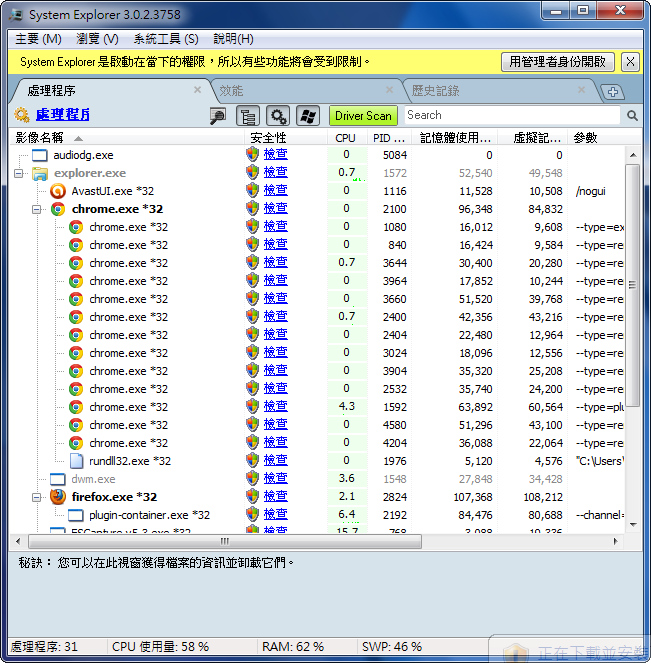Image resolution: width=651 pixels, height=663 pixels.
Task: Click the search magnifier icon beside Search box
Action: coord(632,116)
